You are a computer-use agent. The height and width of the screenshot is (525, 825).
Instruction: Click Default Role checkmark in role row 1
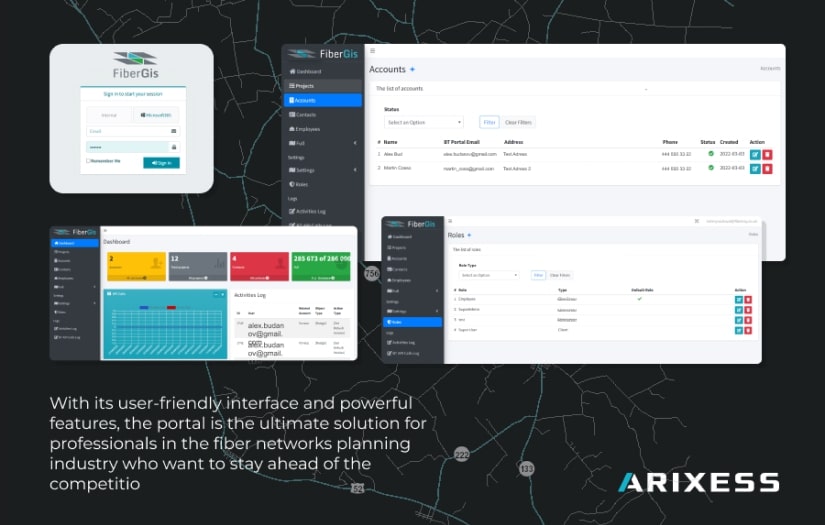pos(640,299)
